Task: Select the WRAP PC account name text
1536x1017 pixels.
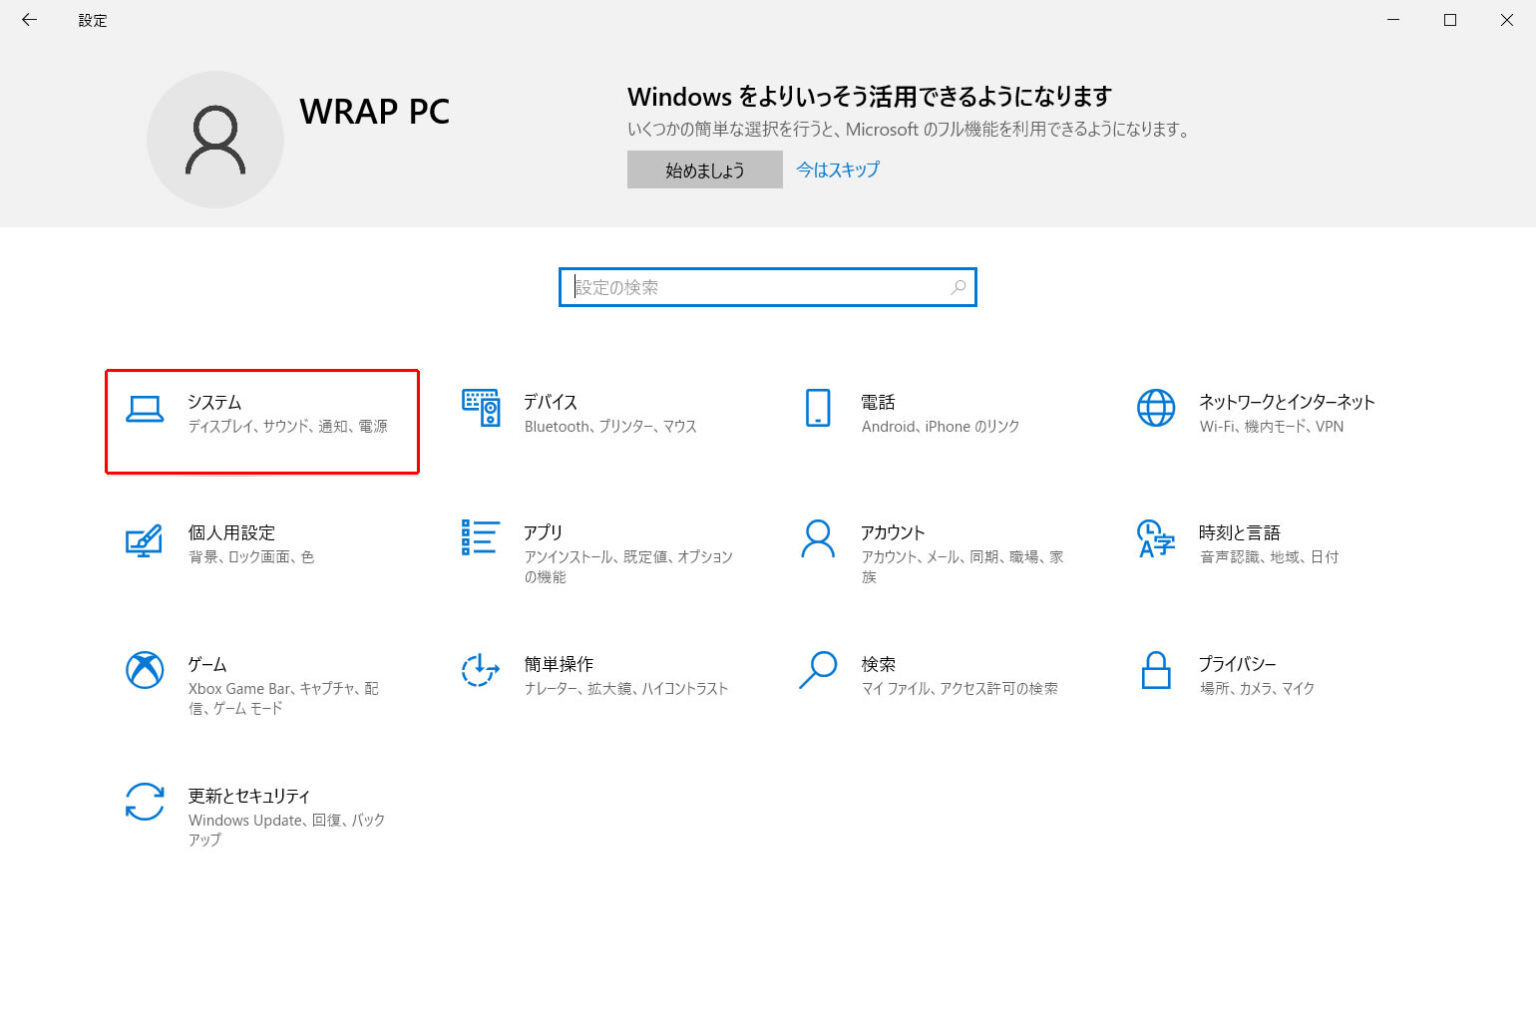Action: click(x=375, y=112)
